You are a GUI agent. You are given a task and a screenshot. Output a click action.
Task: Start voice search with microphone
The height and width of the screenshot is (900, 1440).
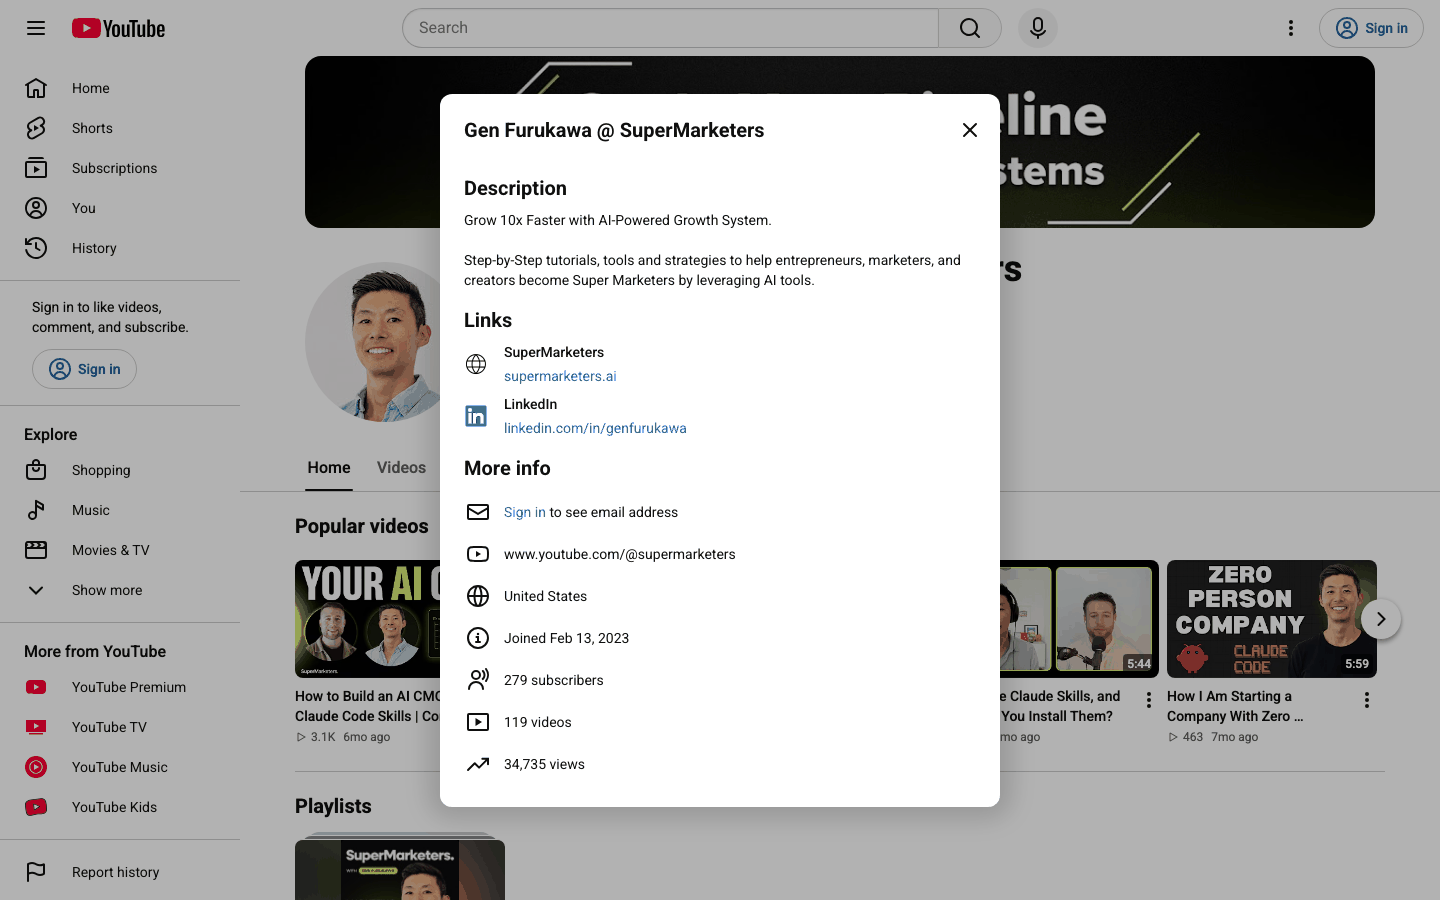(x=1038, y=28)
